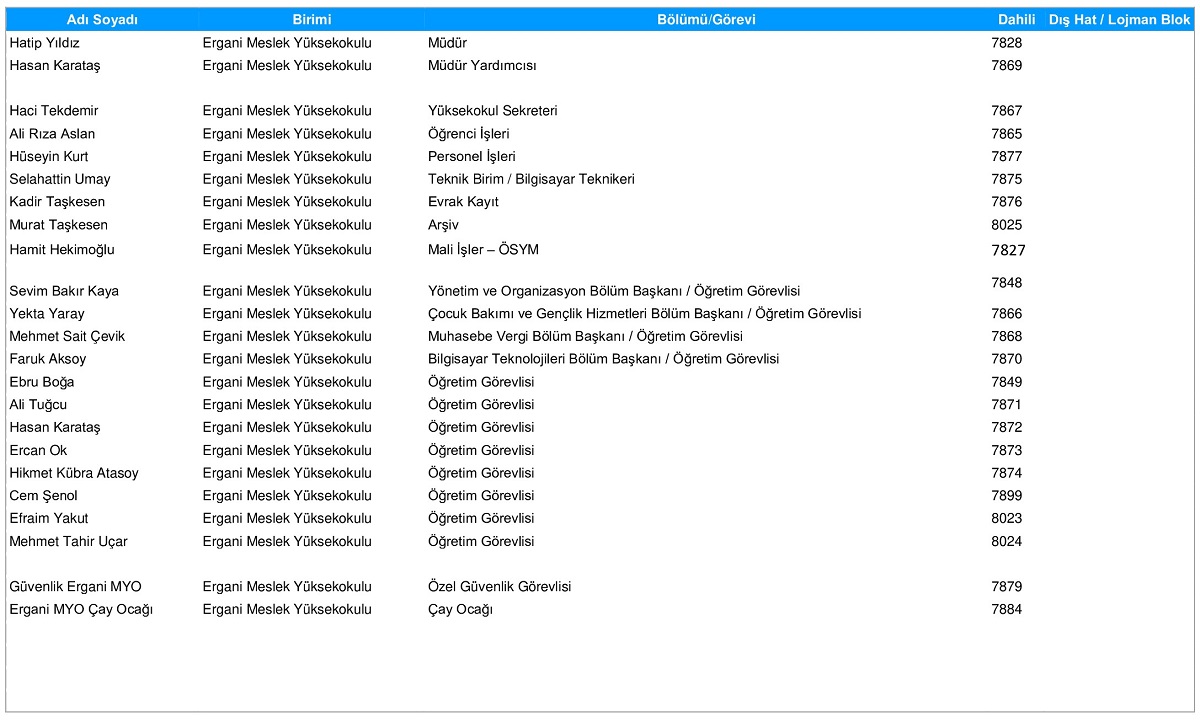Select the name Kadir Taşkesen
This screenshot has height=723, width=1200.
coord(57,202)
